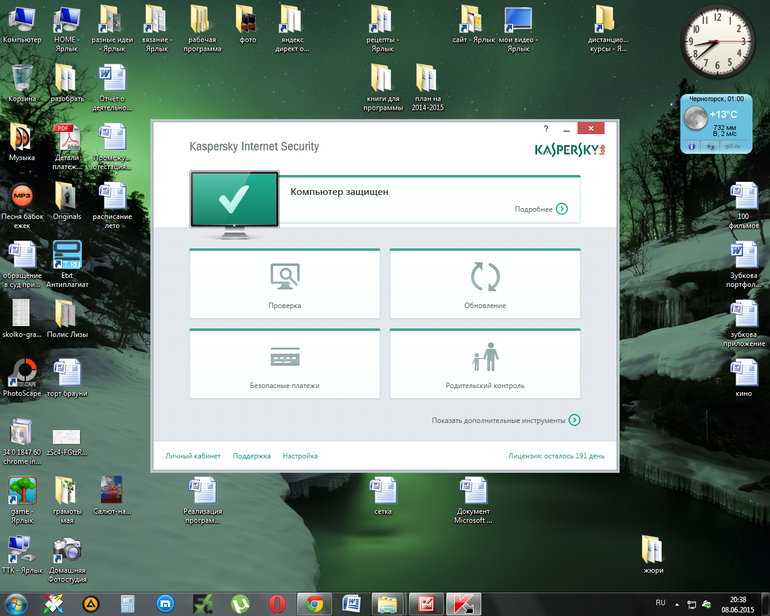Select the расписание лето document

(112, 205)
